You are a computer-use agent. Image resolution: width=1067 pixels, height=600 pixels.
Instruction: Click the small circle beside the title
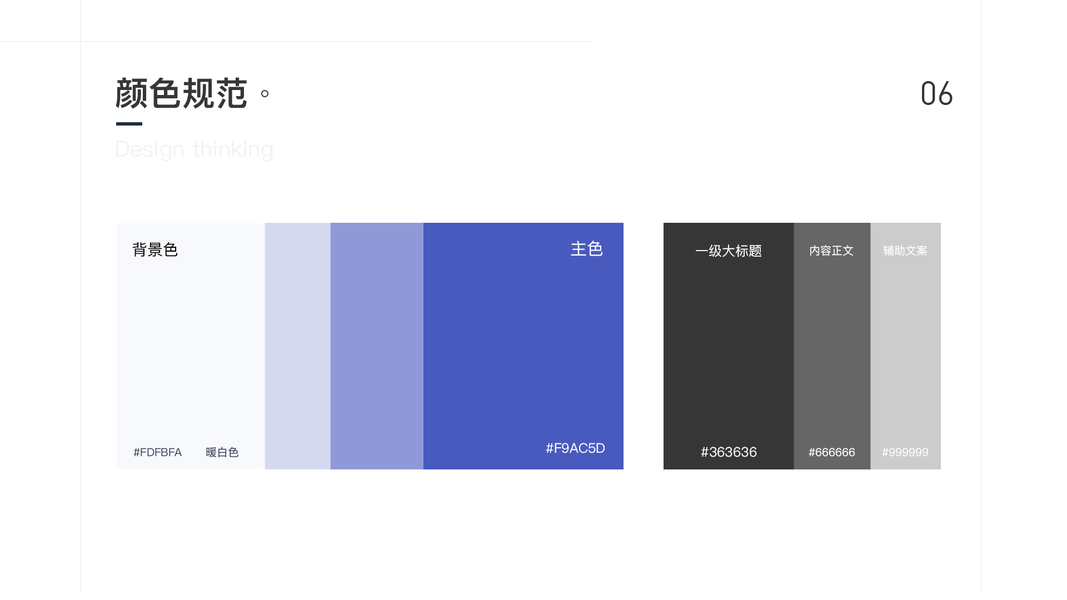(x=265, y=94)
